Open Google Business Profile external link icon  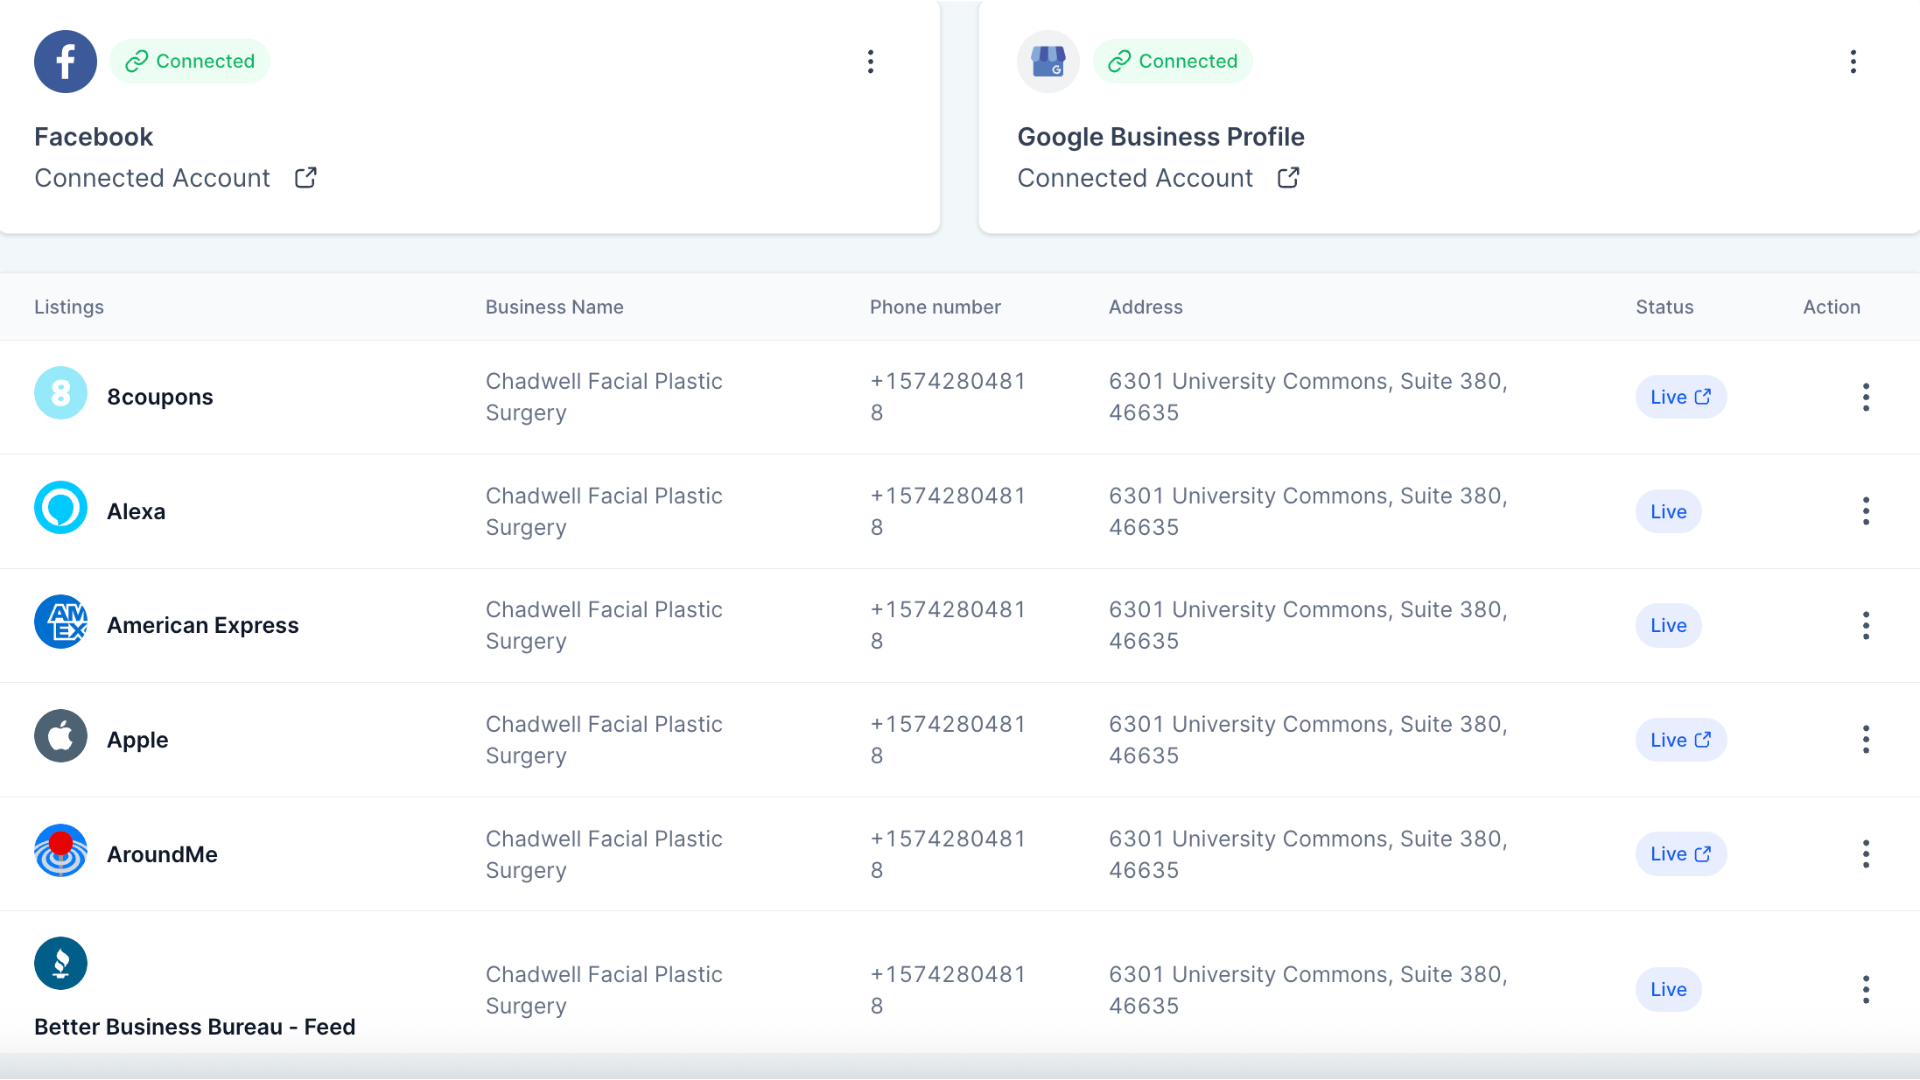click(1289, 178)
